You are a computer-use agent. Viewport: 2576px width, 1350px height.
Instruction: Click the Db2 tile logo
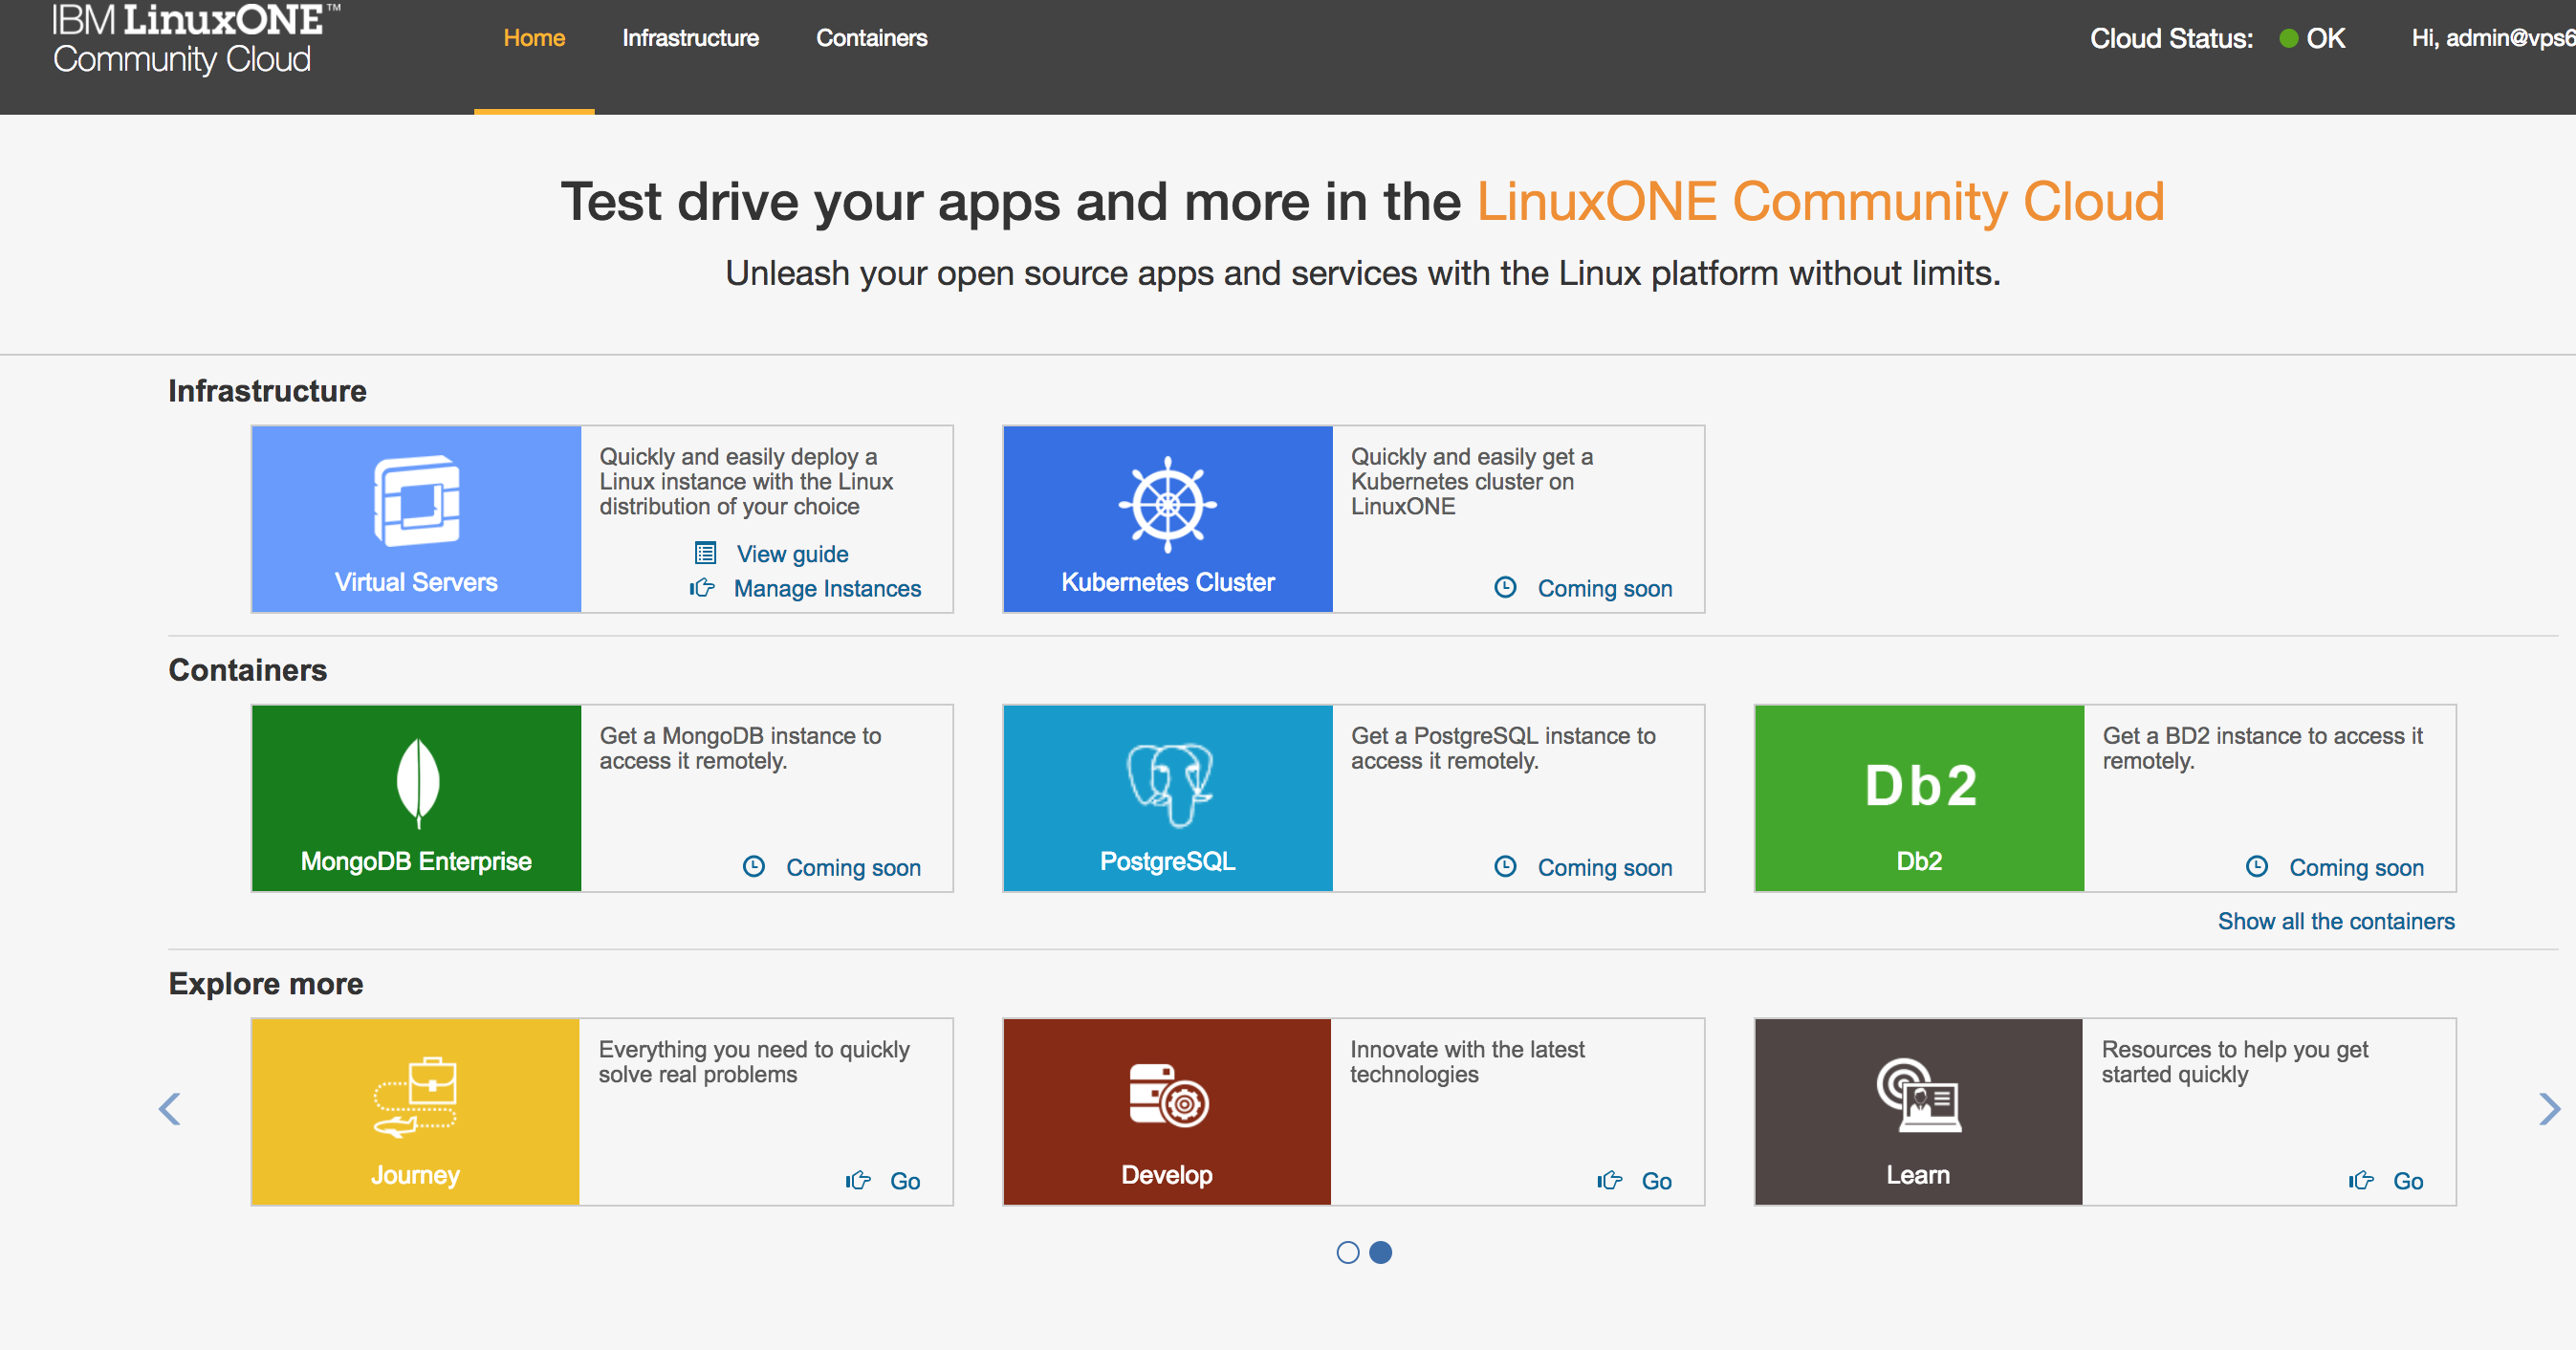(1920, 784)
